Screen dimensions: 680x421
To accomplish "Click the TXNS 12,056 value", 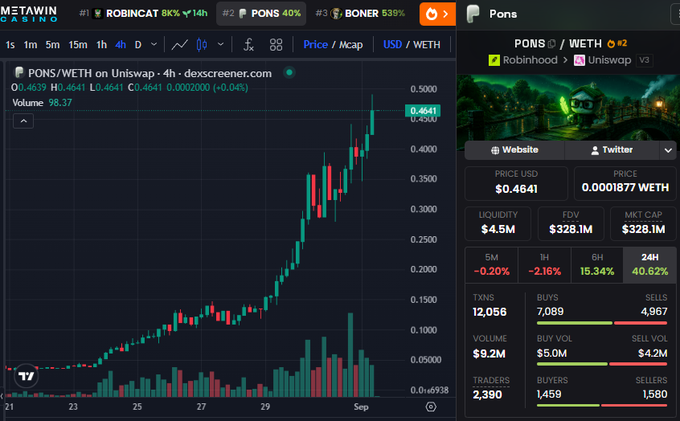I will pyautogui.click(x=489, y=312).
